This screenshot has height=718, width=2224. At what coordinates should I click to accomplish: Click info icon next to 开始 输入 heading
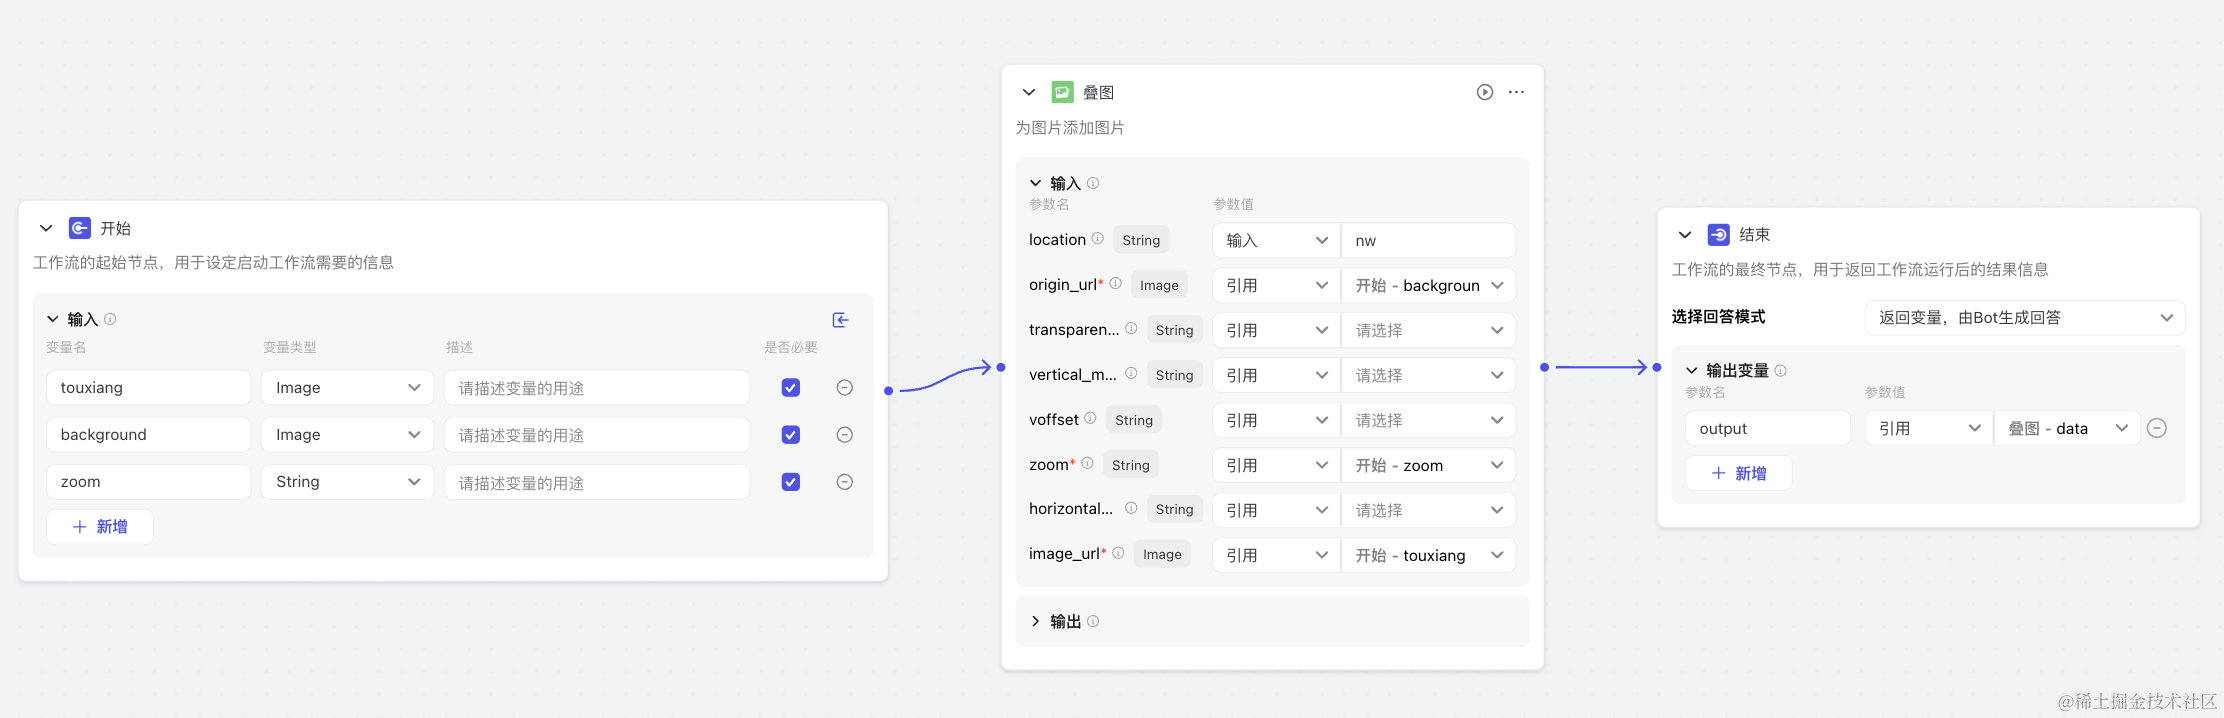point(110,319)
